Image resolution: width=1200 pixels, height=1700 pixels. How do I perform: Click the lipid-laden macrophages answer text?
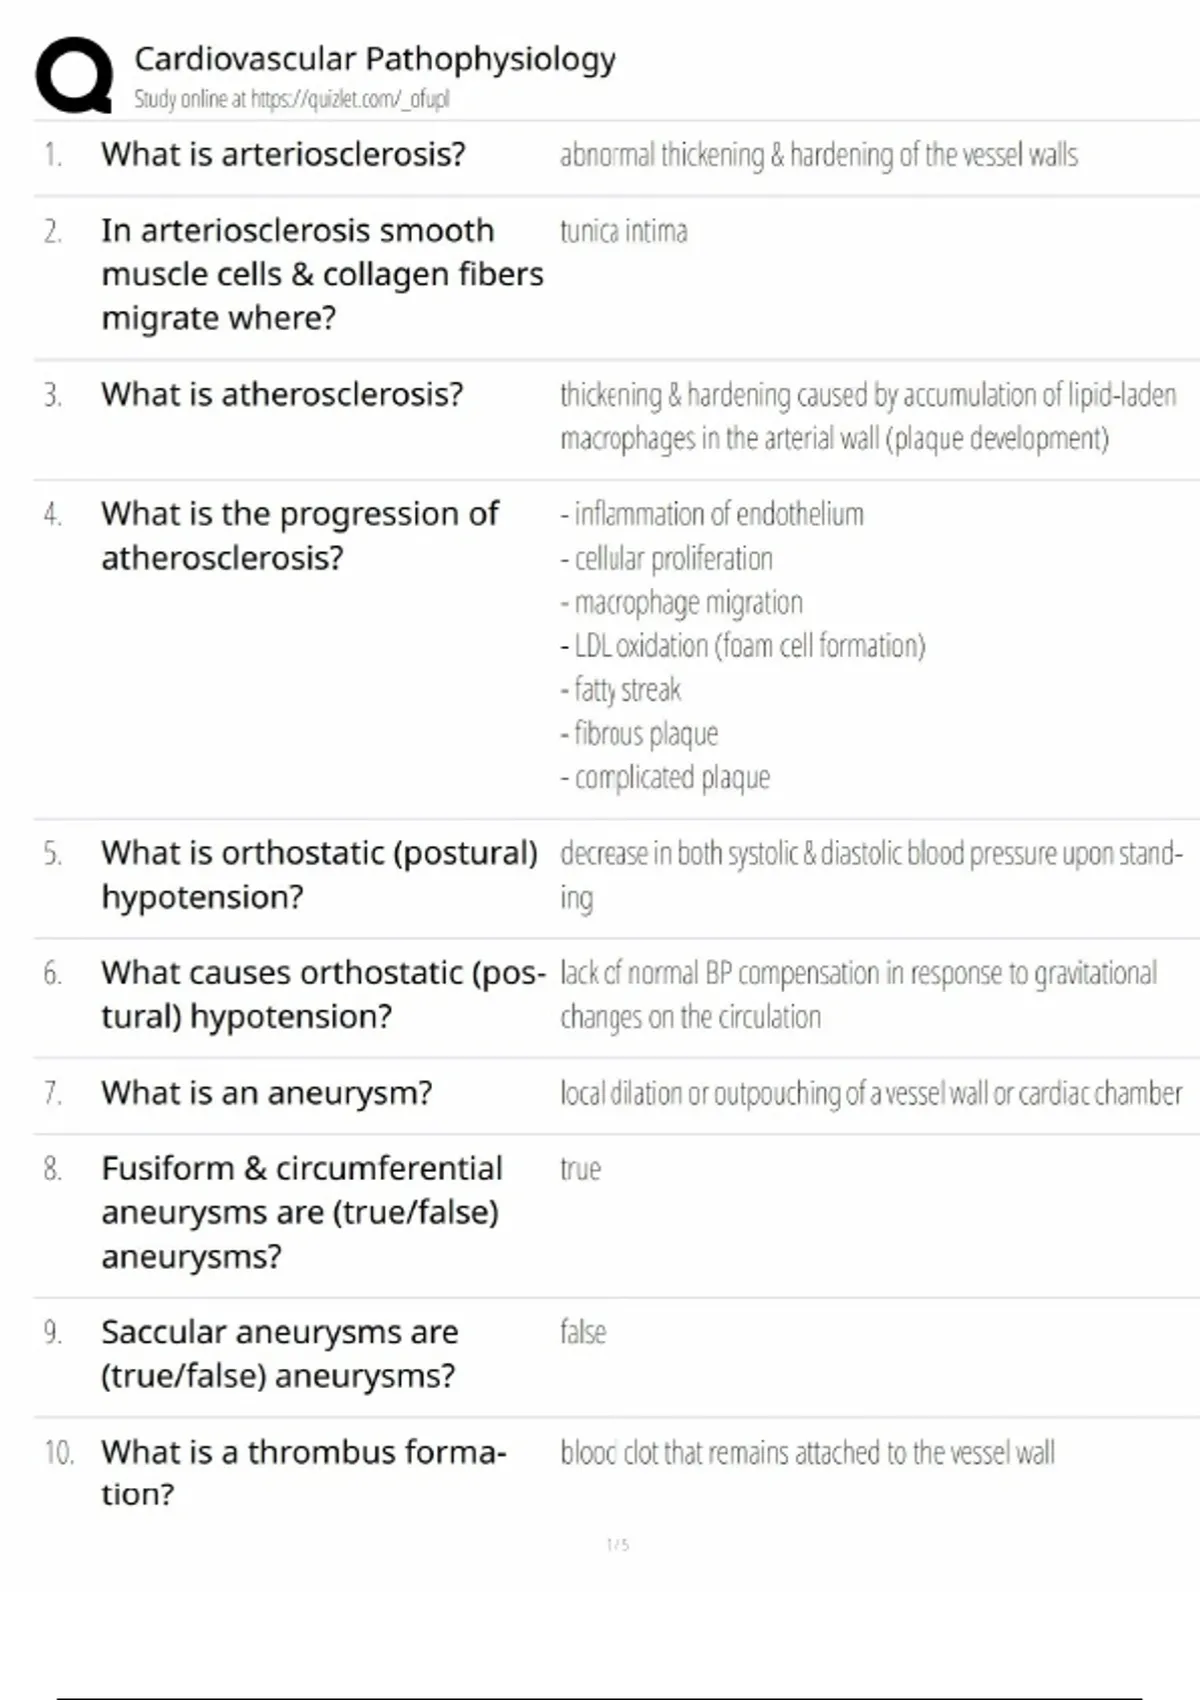coord(868,416)
